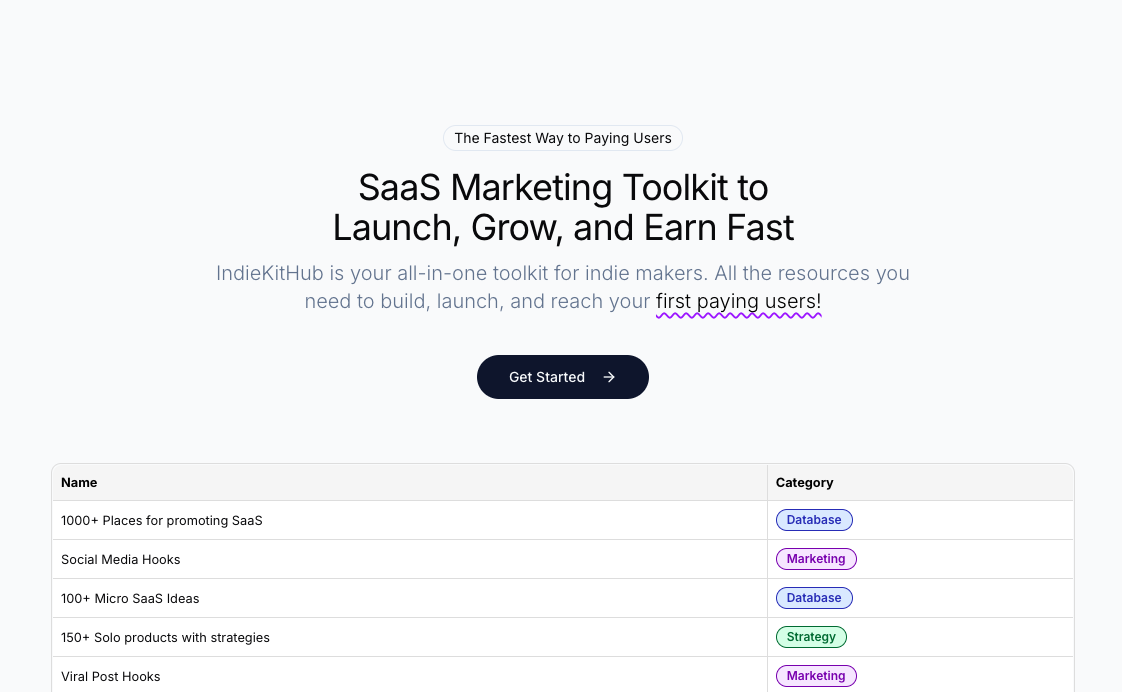Click the Database badge for '1000+ Places for promoting SaaS'
The height and width of the screenshot is (692, 1122).
click(813, 520)
